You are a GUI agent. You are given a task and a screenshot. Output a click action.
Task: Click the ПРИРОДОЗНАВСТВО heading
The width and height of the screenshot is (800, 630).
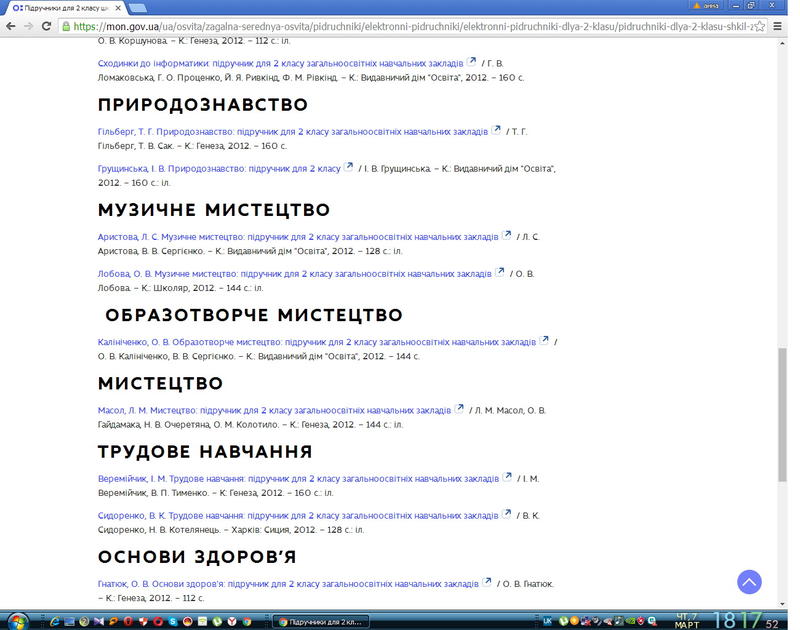click(203, 105)
